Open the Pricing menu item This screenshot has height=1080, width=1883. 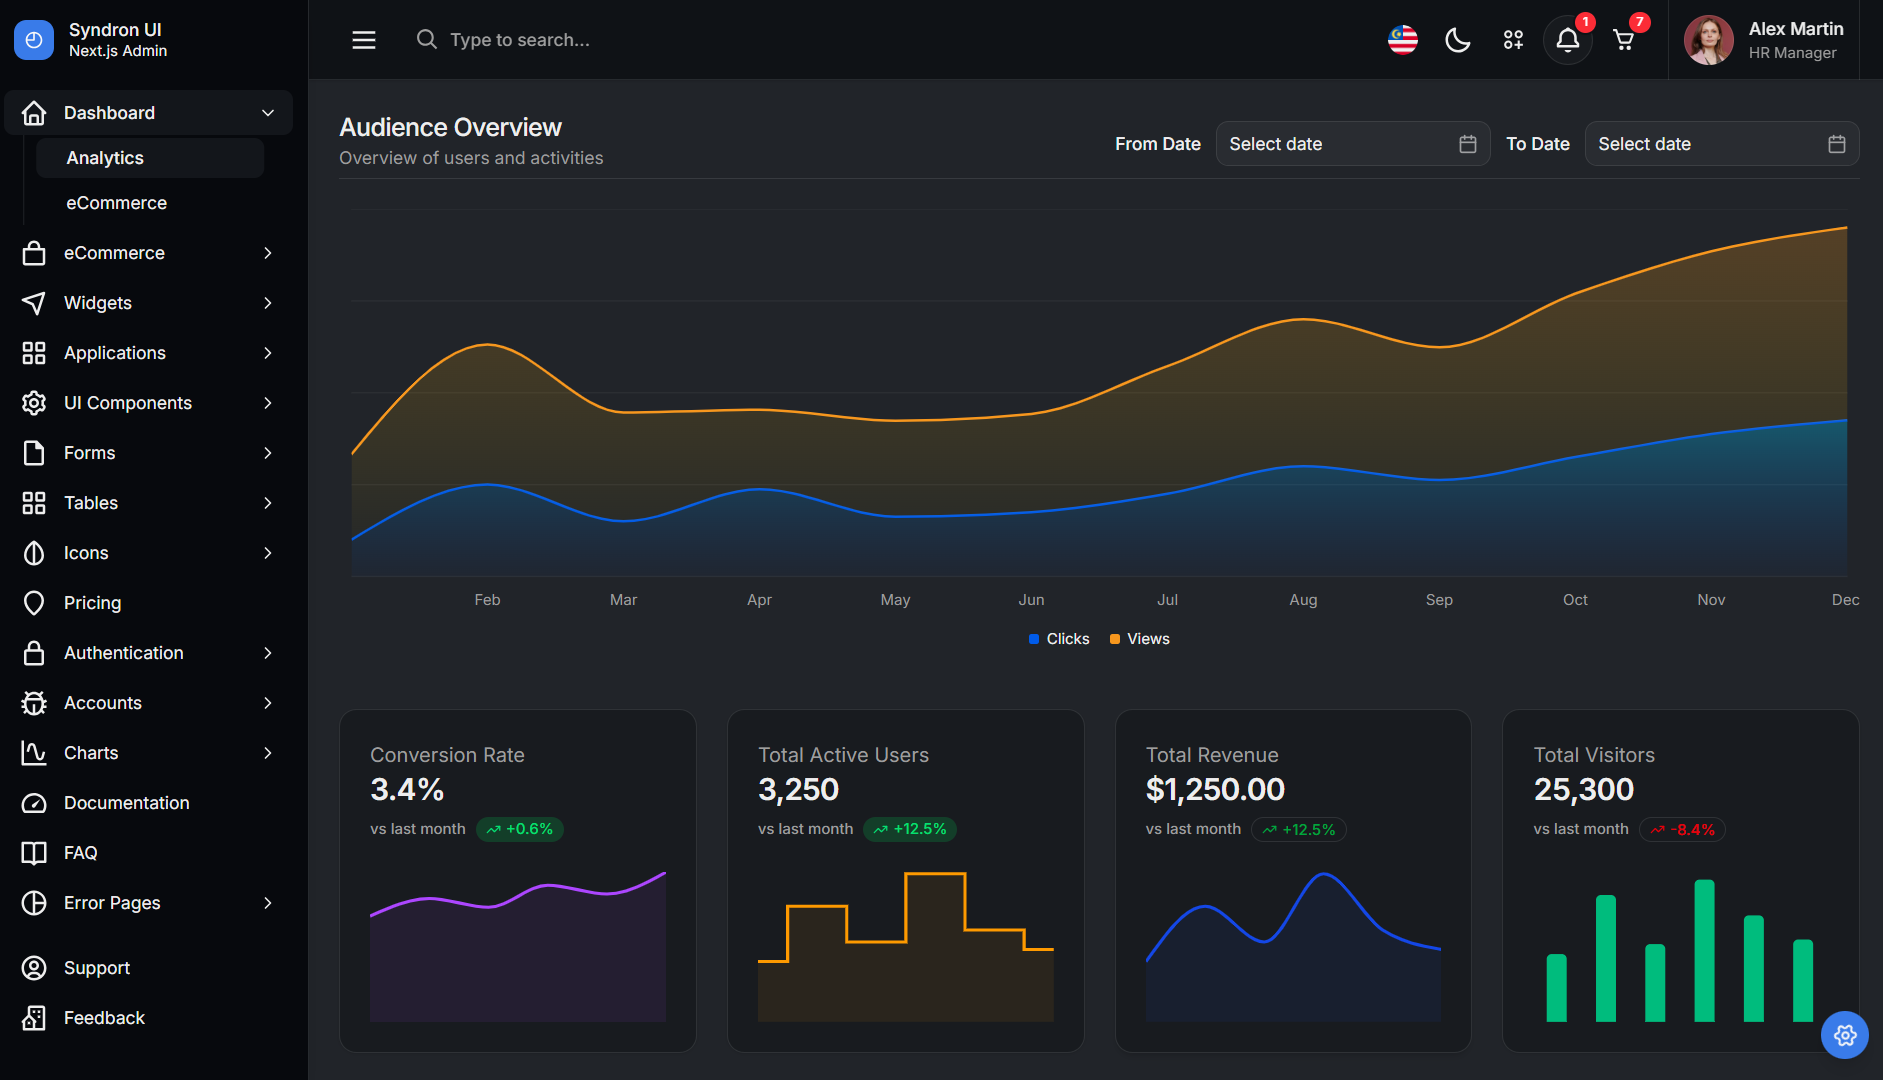click(x=148, y=603)
